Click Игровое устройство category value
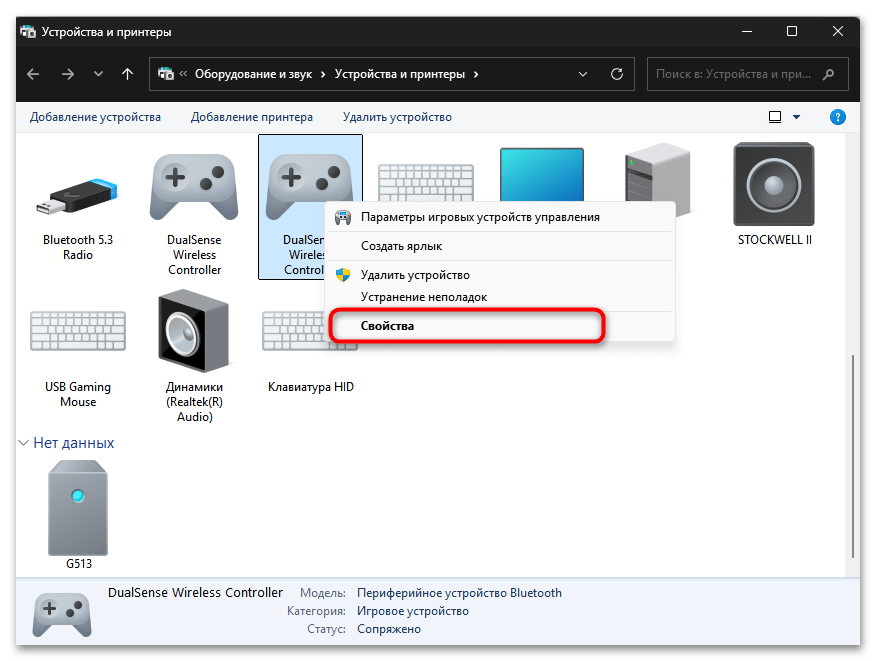The height and width of the screenshot is (661, 876). 413,611
